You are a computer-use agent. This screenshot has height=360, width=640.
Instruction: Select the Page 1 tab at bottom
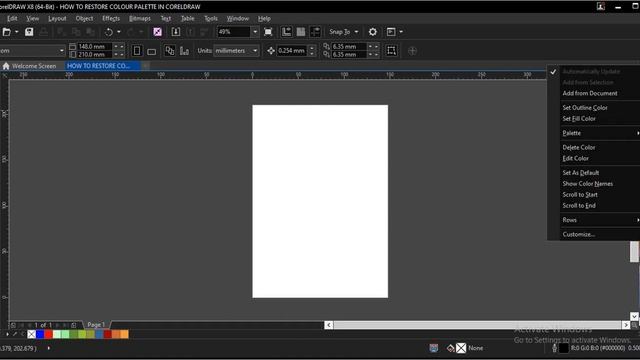96,325
